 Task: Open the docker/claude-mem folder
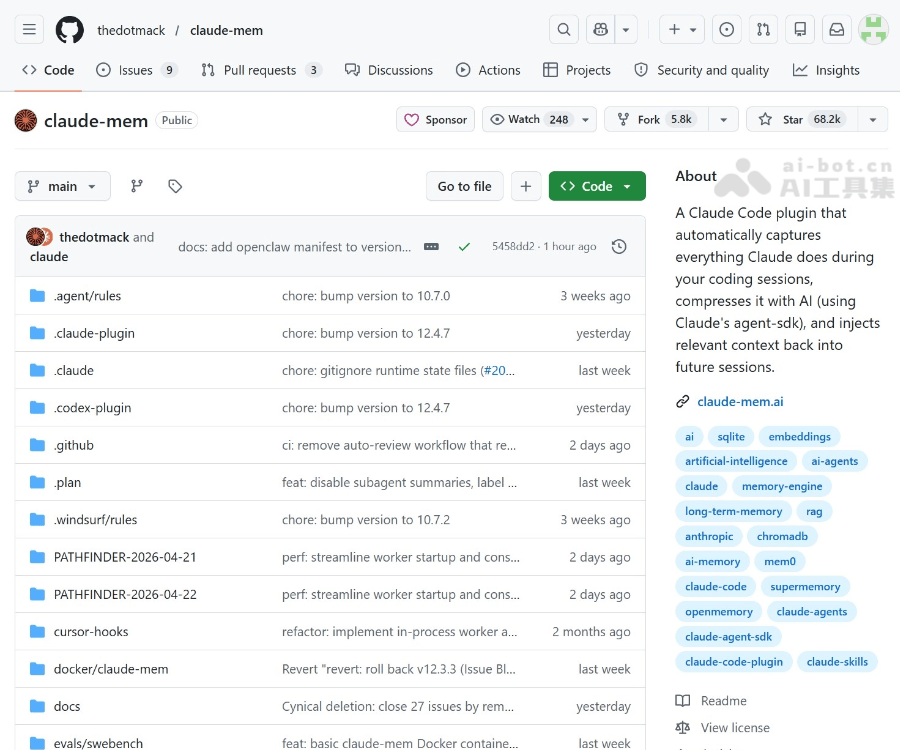click(111, 669)
